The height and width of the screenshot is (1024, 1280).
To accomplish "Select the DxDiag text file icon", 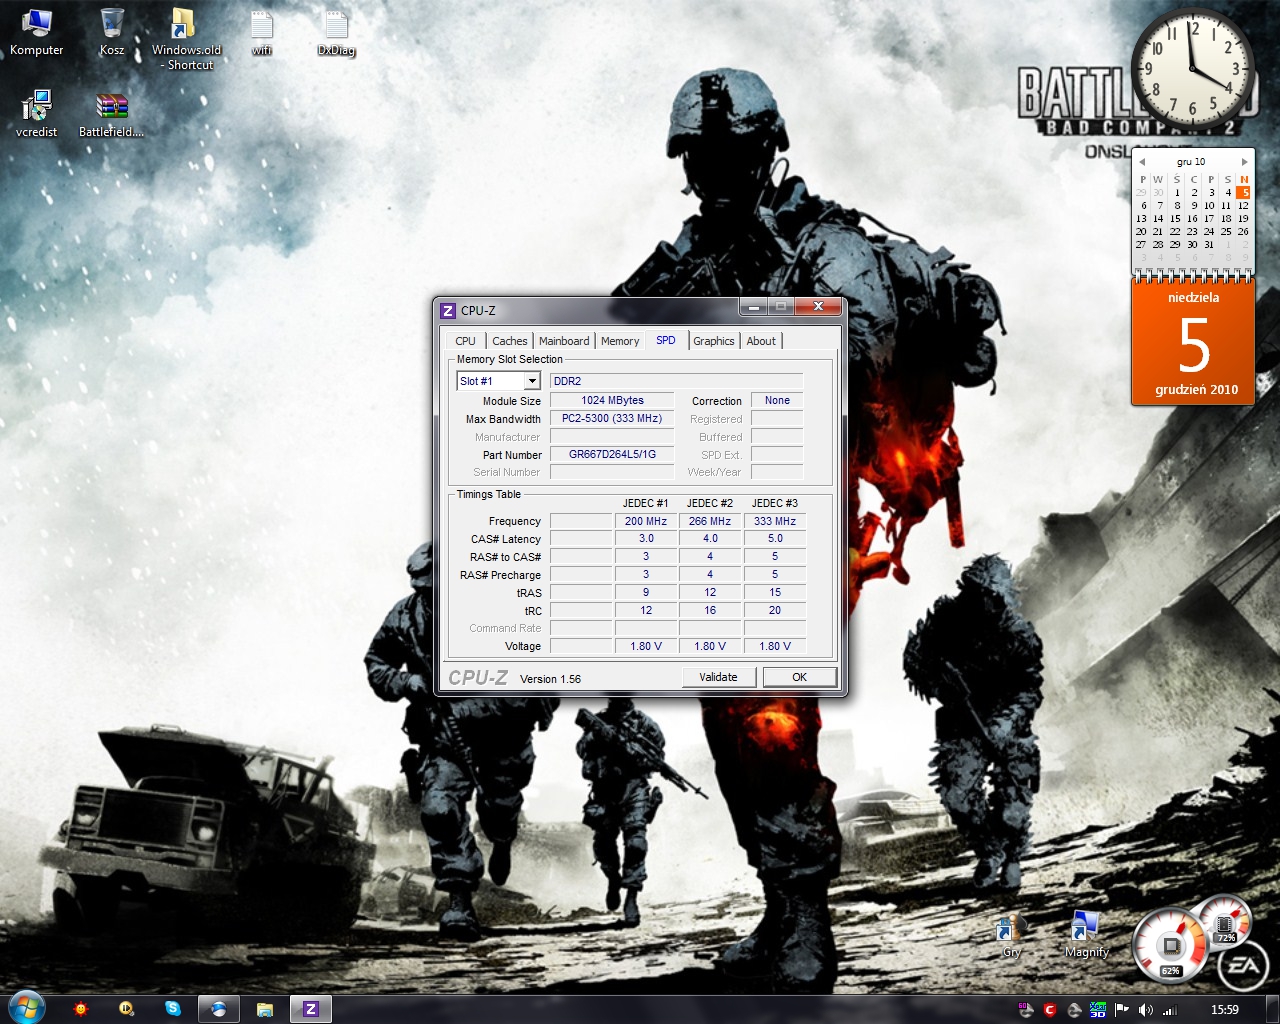I will pyautogui.click(x=336, y=31).
